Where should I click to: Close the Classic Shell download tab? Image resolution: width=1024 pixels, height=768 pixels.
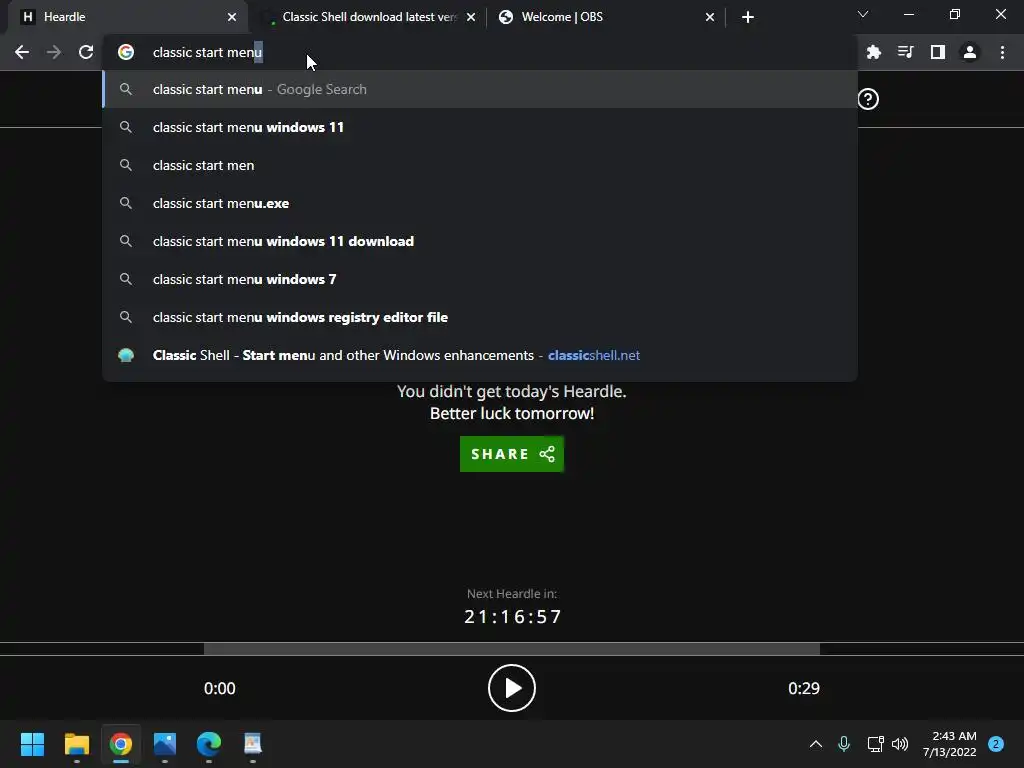[x=471, y=17]
